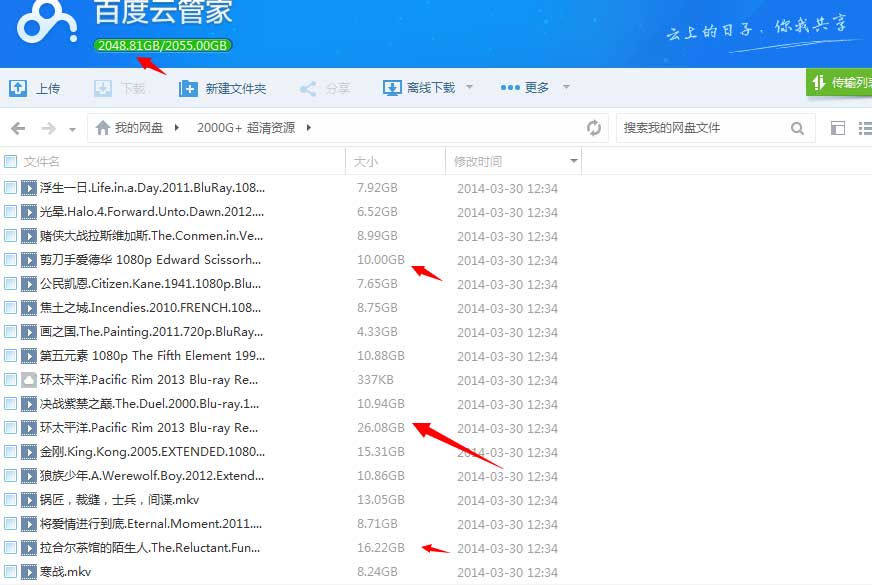The width and height of the screenshot is (872, 585).
Task: Open the 更多 (more) dropdown menu
Action: tap(526, 88)
